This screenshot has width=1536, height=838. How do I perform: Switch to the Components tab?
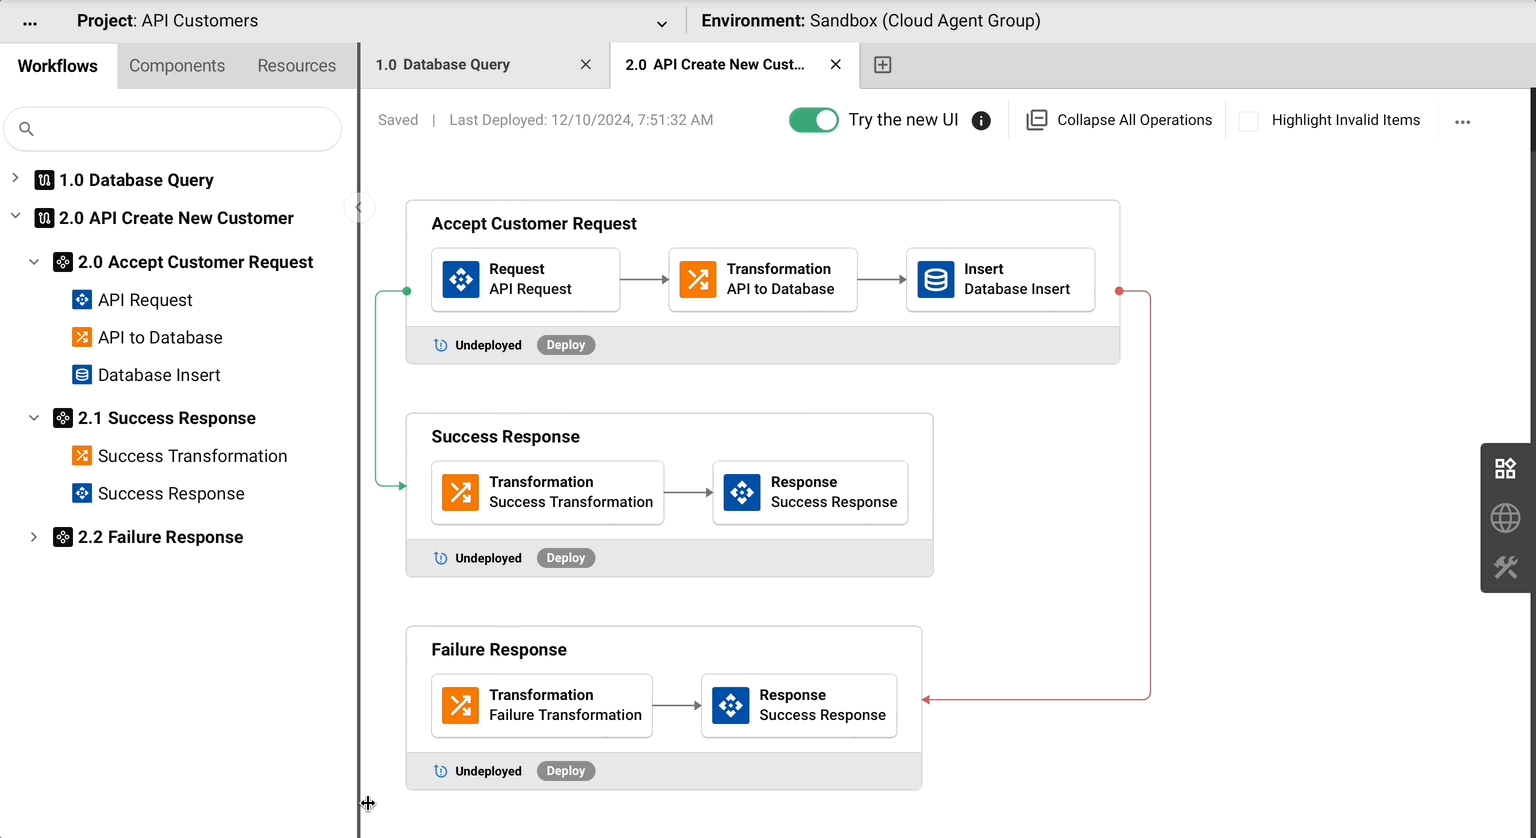point(177,66)
